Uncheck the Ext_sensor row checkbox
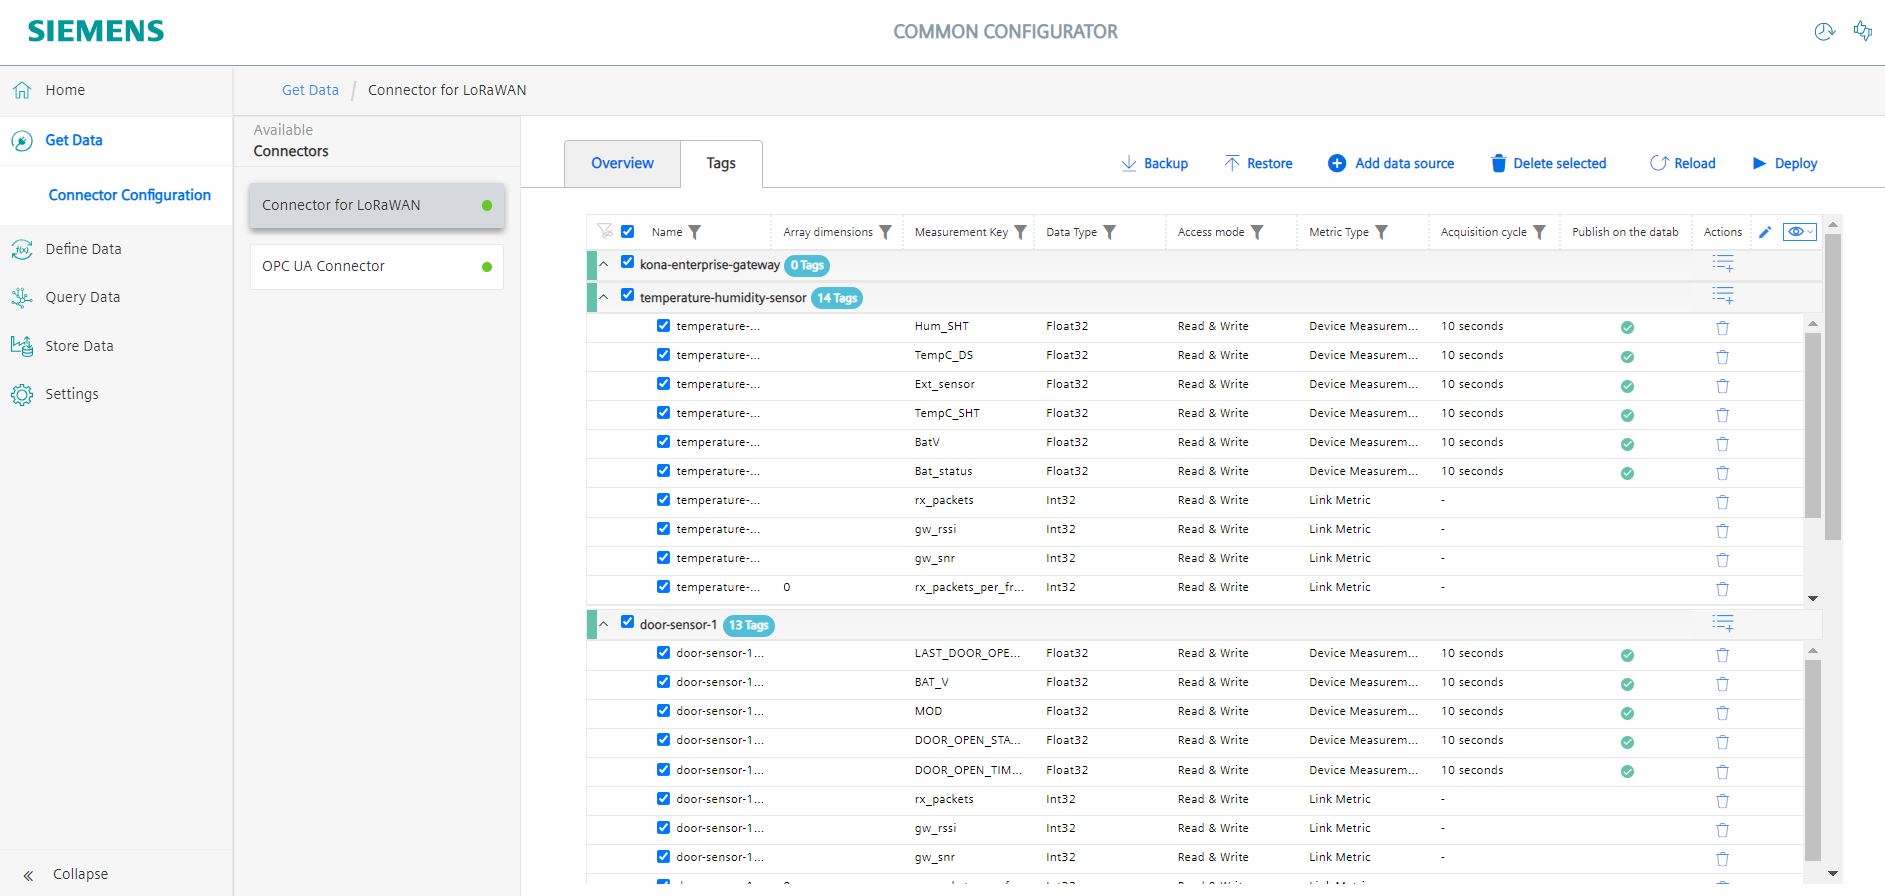The height and width of the screenshot is (896, 1885). 663,383
